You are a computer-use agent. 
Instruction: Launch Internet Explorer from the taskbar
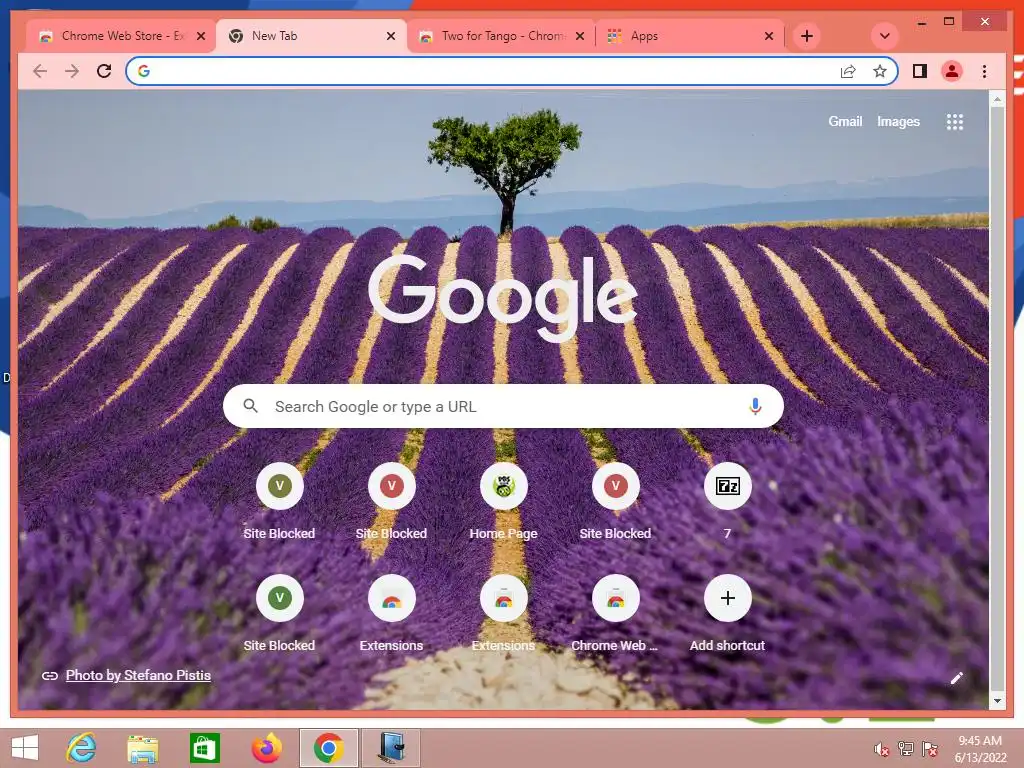[81, 748]
